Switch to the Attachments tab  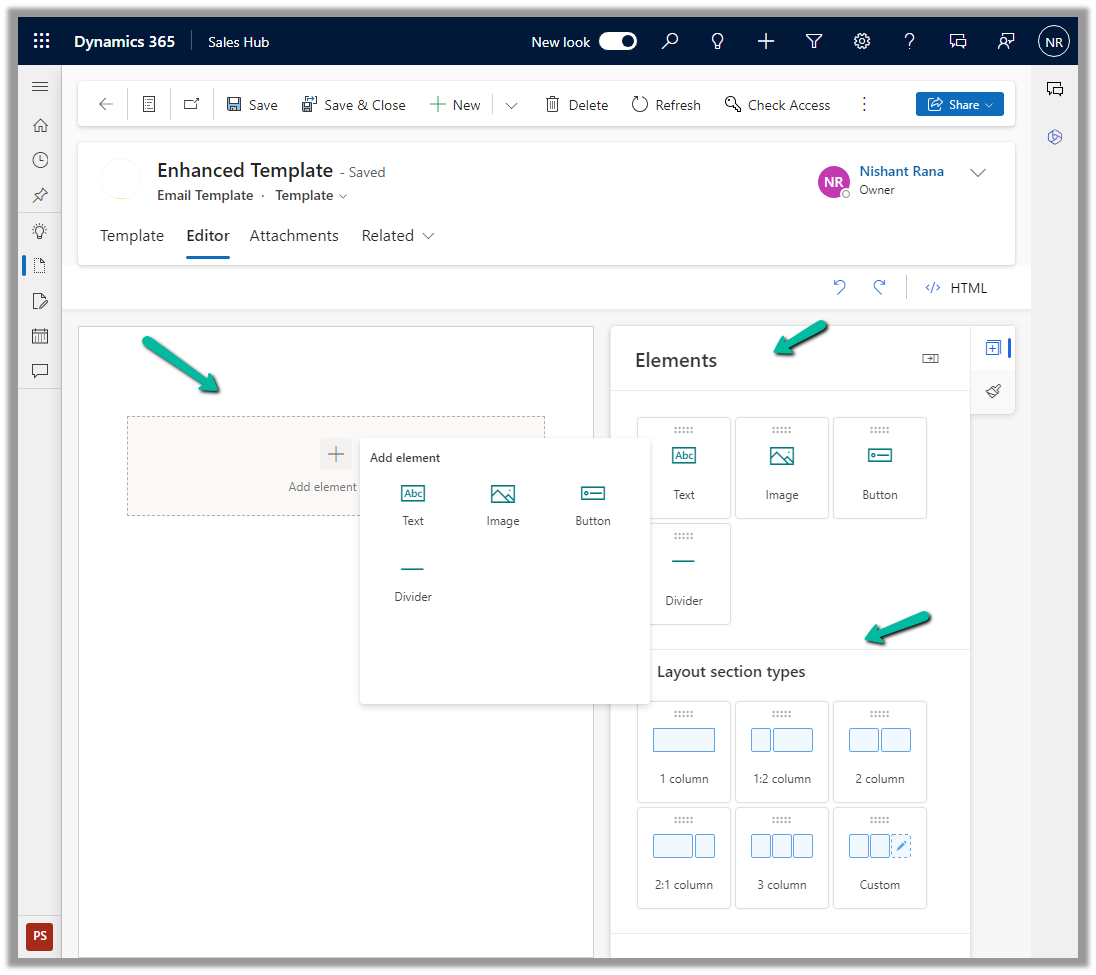coord(294,236)
